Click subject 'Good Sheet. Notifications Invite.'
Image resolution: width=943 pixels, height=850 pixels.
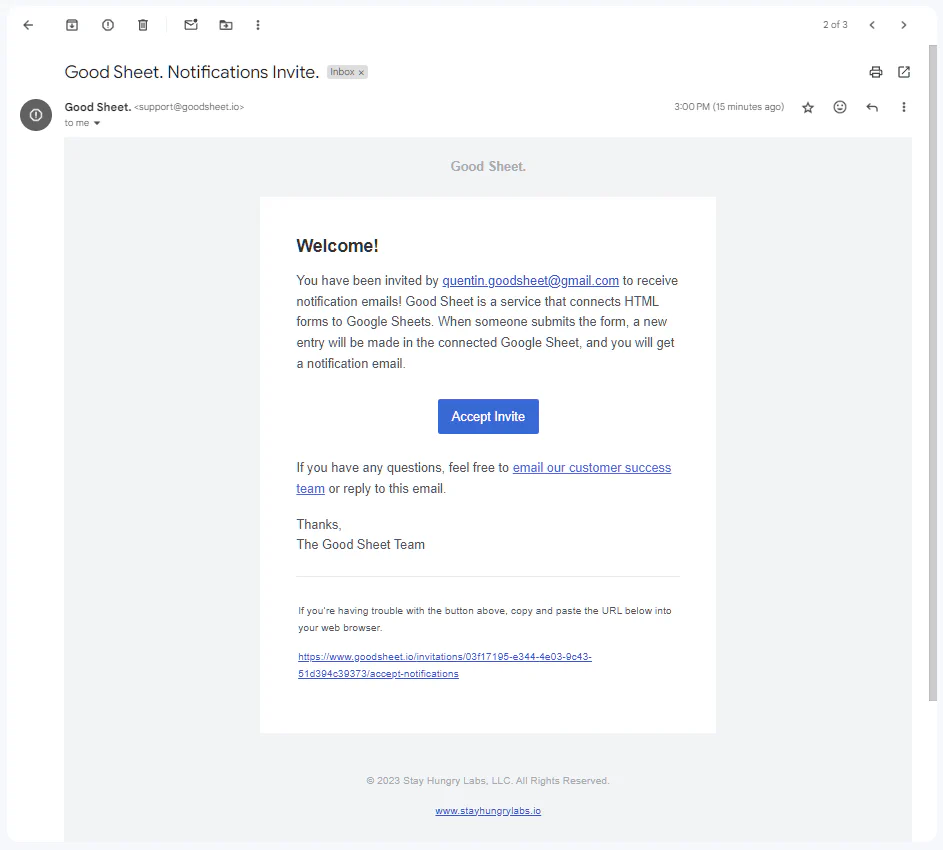tap(192, 72)
